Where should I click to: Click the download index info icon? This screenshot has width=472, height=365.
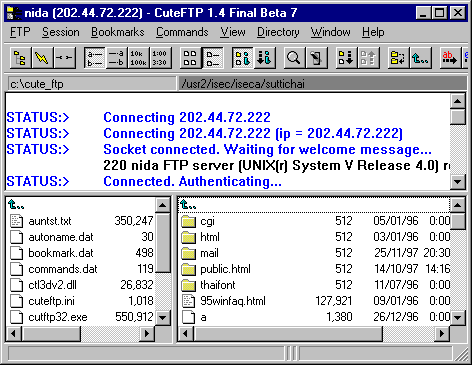264,58
